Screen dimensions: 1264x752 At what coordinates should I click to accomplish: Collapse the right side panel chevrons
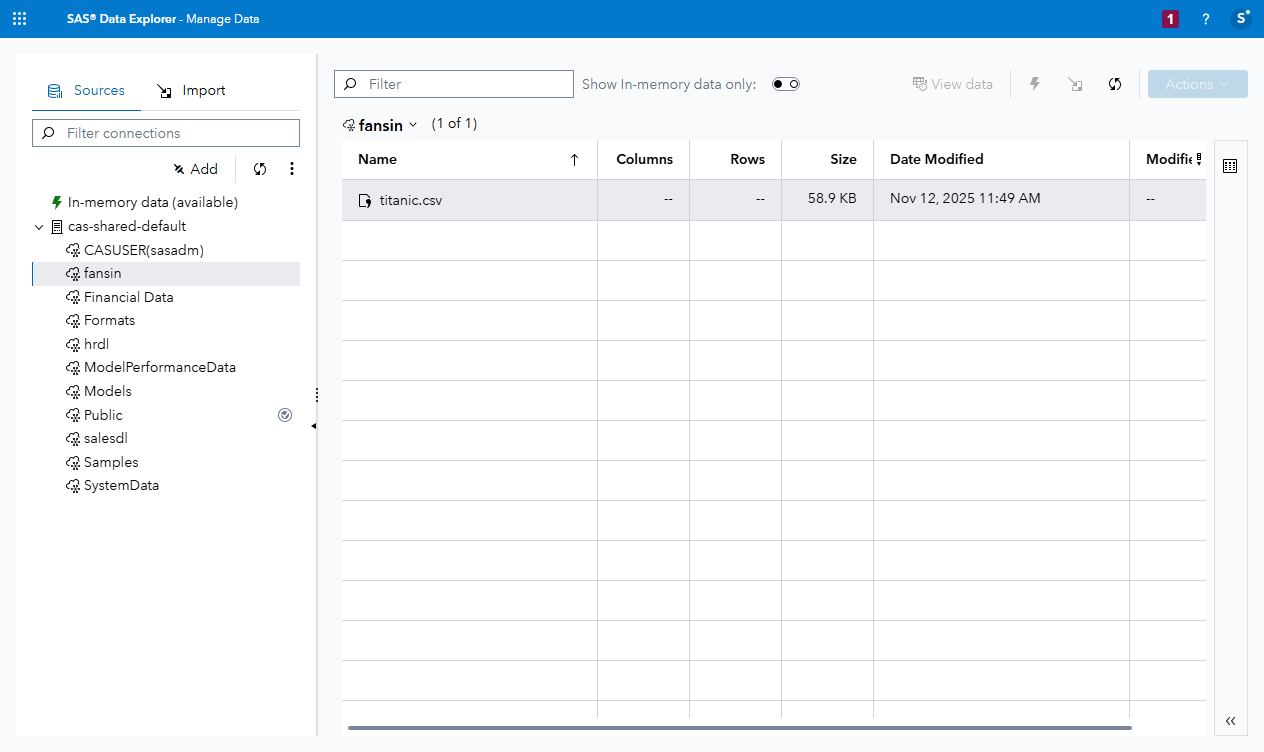1230,721
